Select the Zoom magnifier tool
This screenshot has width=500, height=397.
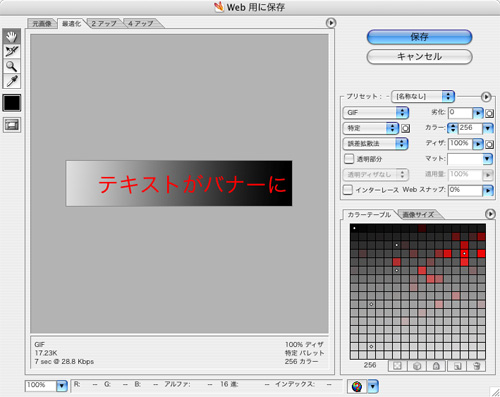coord(12,66)
